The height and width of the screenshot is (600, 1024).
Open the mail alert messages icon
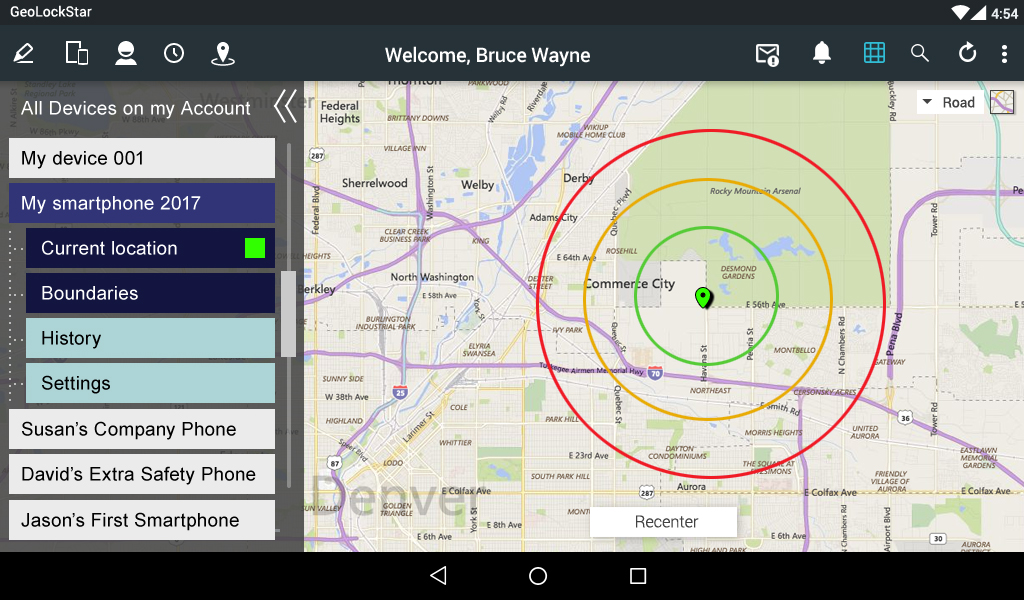(x=767, y=54)
